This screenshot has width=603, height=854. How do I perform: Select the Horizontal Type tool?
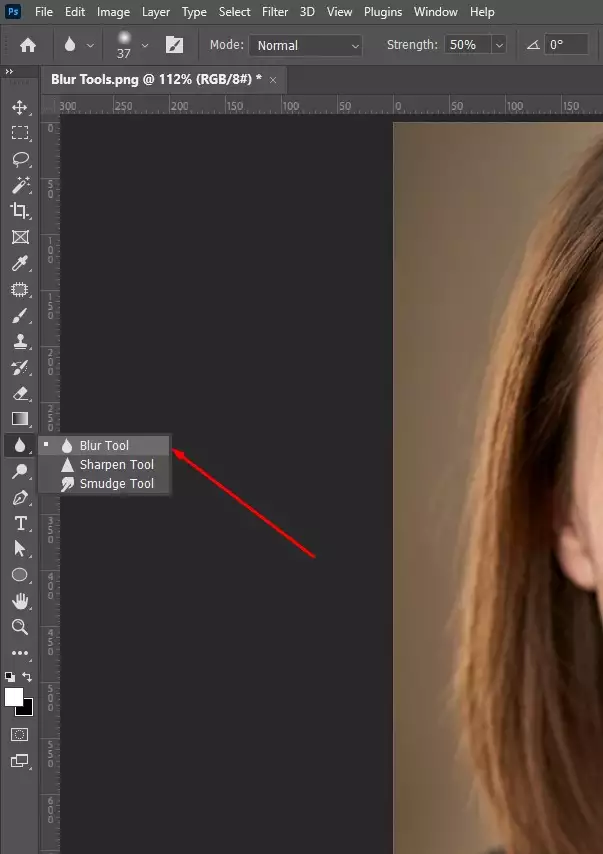[x=20, y=523]
